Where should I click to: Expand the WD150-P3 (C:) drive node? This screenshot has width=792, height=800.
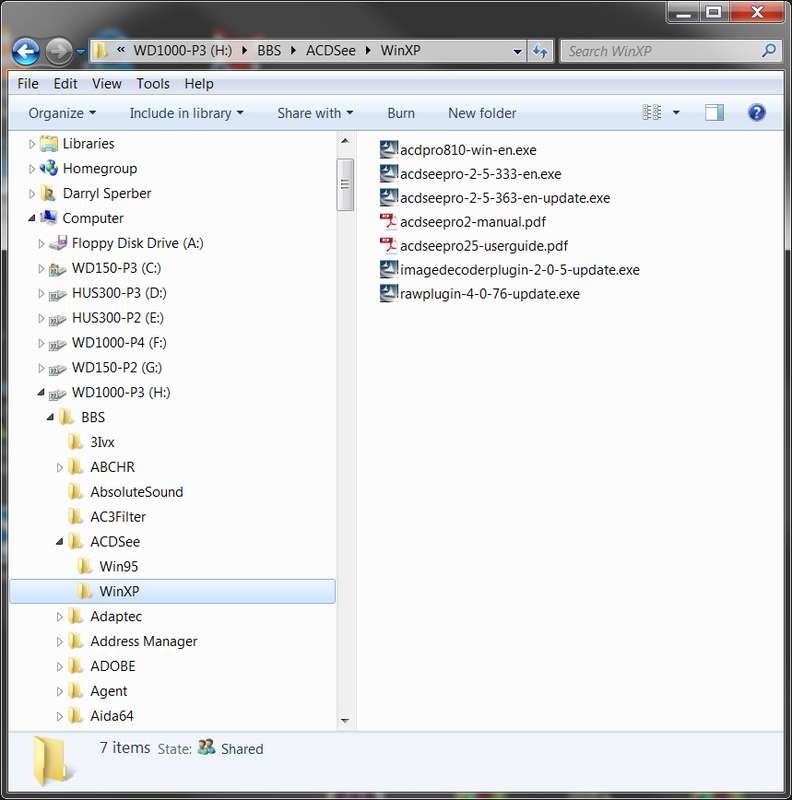(41, 268)
